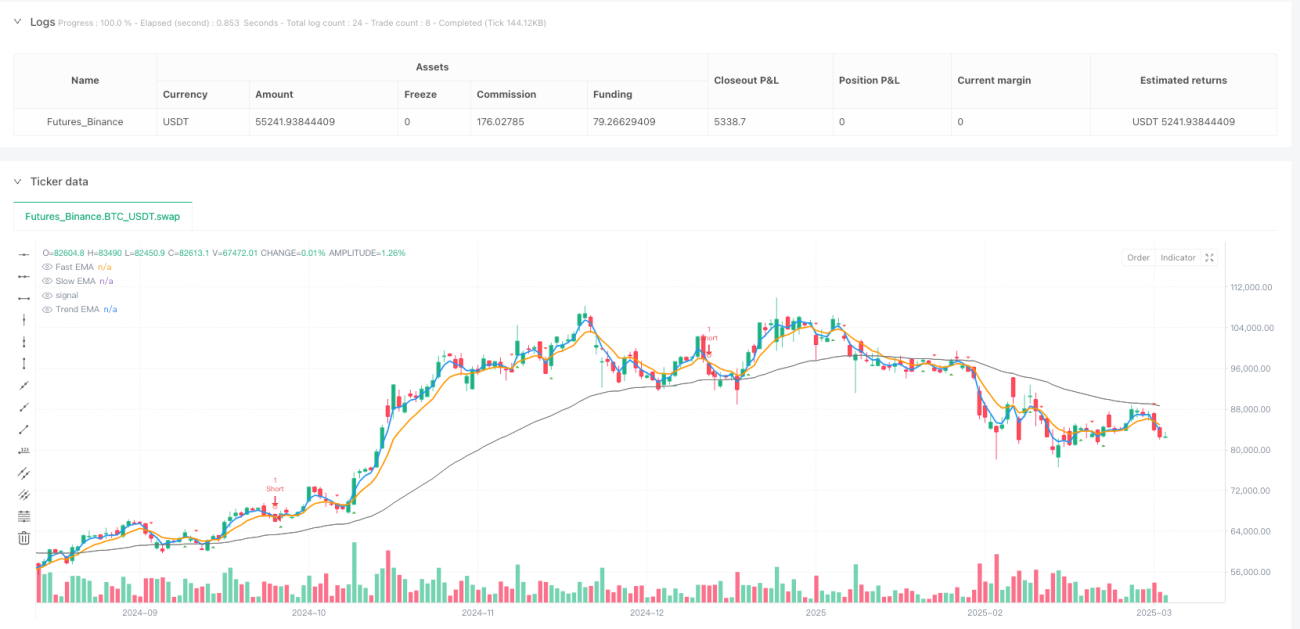Click the Order button on chart
Viewport: 1300px width, 629px height.
point(1138,258)
